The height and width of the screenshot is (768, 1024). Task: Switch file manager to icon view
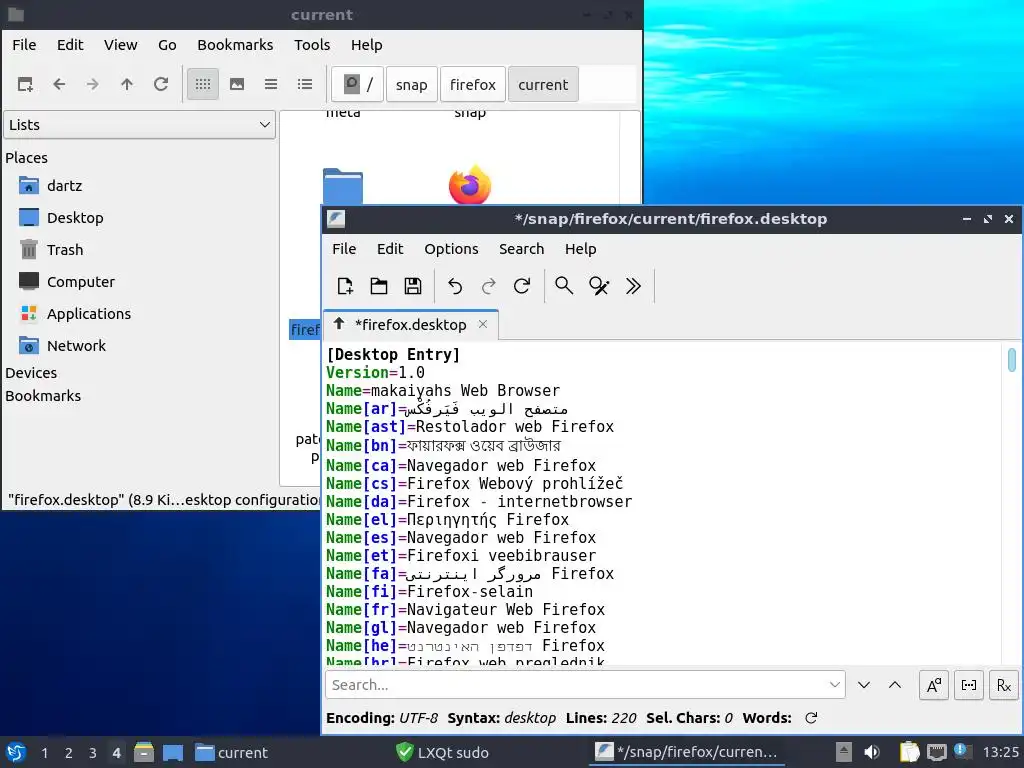(x=203, y=84)
